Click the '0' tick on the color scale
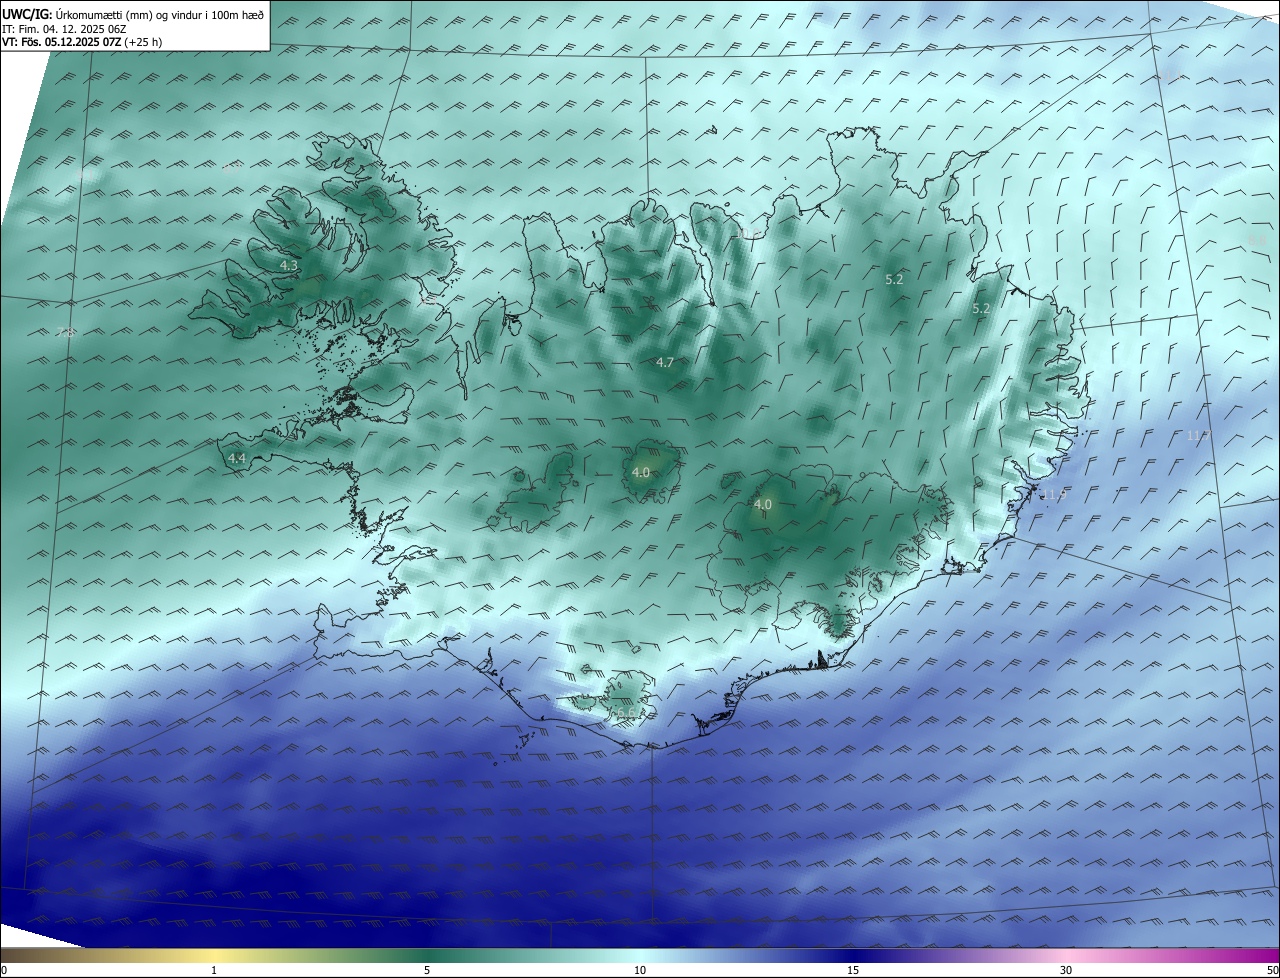 4,970
